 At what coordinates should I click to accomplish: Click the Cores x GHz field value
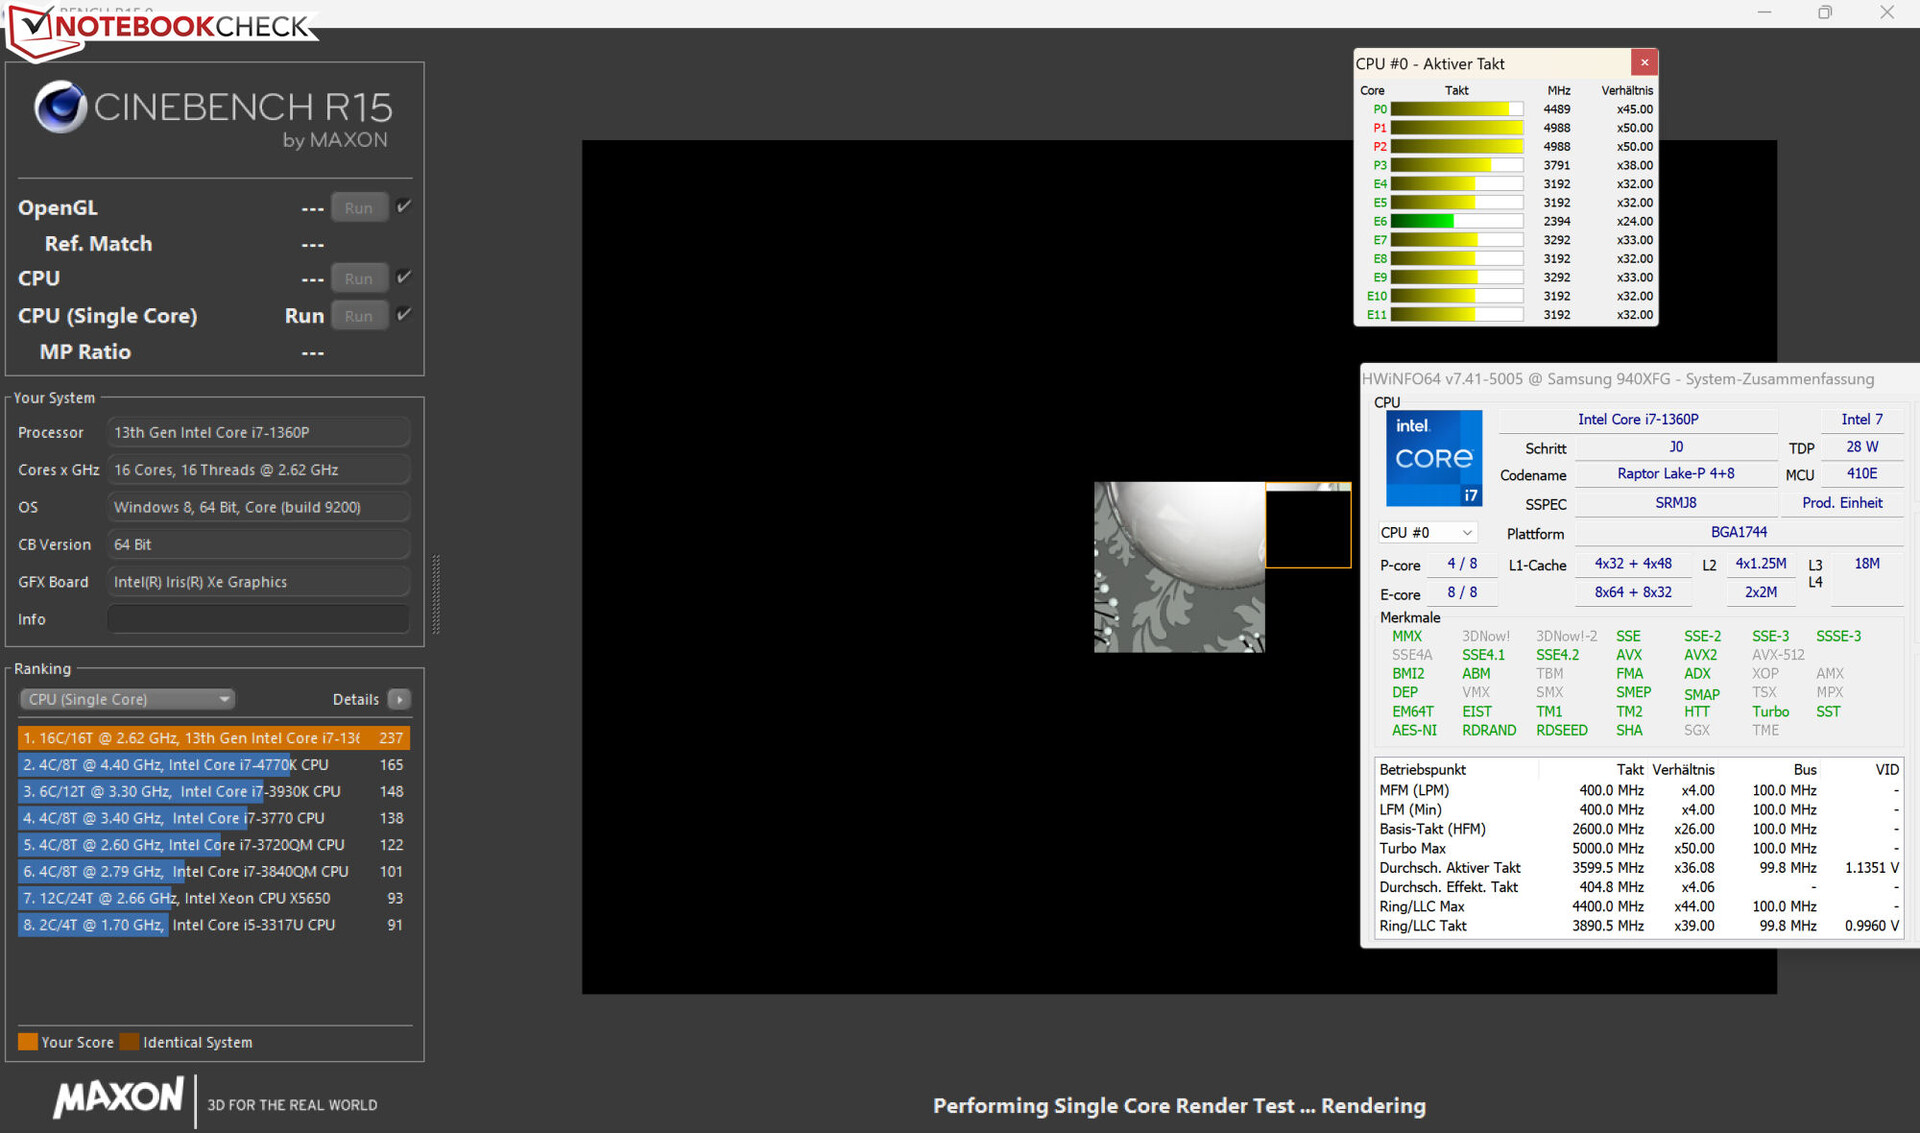click(x=258, y=470)
